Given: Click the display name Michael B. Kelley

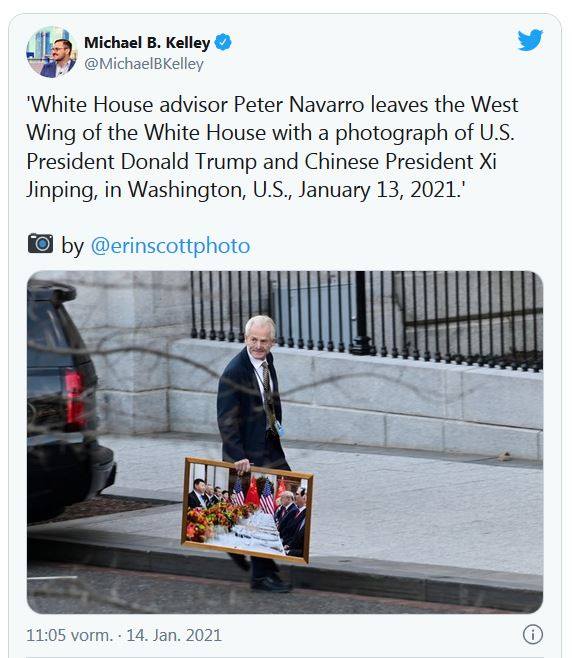Looking at the screenshot, I should [x=147, y=43].
